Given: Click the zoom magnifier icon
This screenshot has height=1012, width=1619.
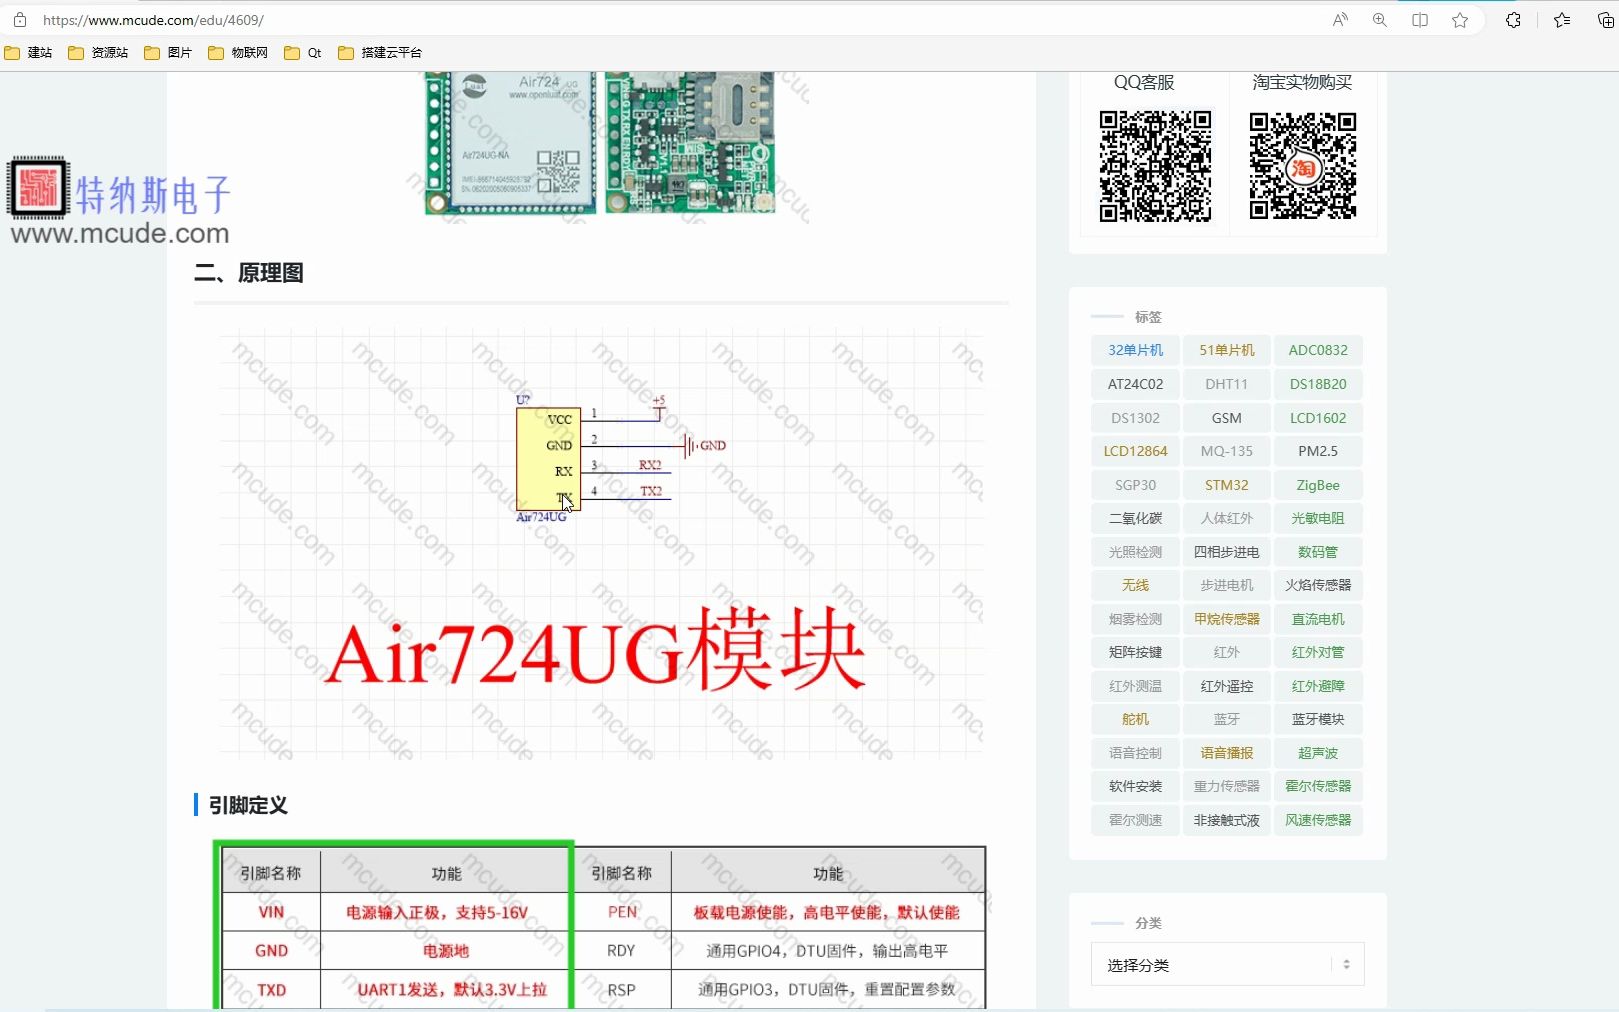Looking at the screenshot, I should pos(1380,20).
